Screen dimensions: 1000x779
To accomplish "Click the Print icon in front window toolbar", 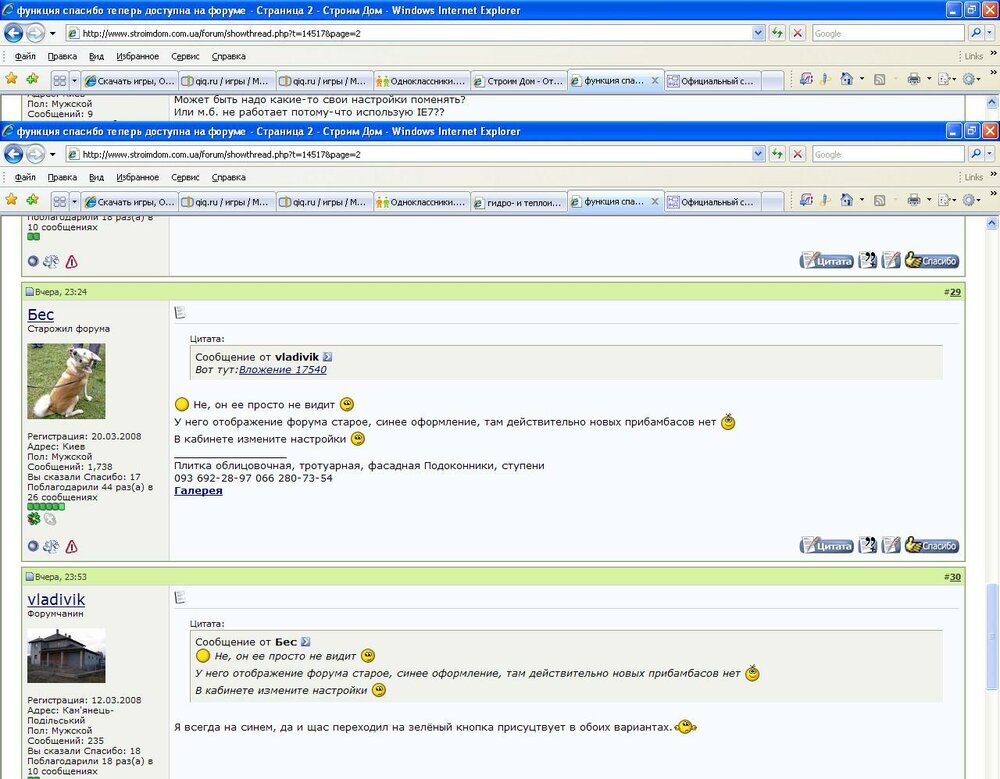I will (914, 200).
